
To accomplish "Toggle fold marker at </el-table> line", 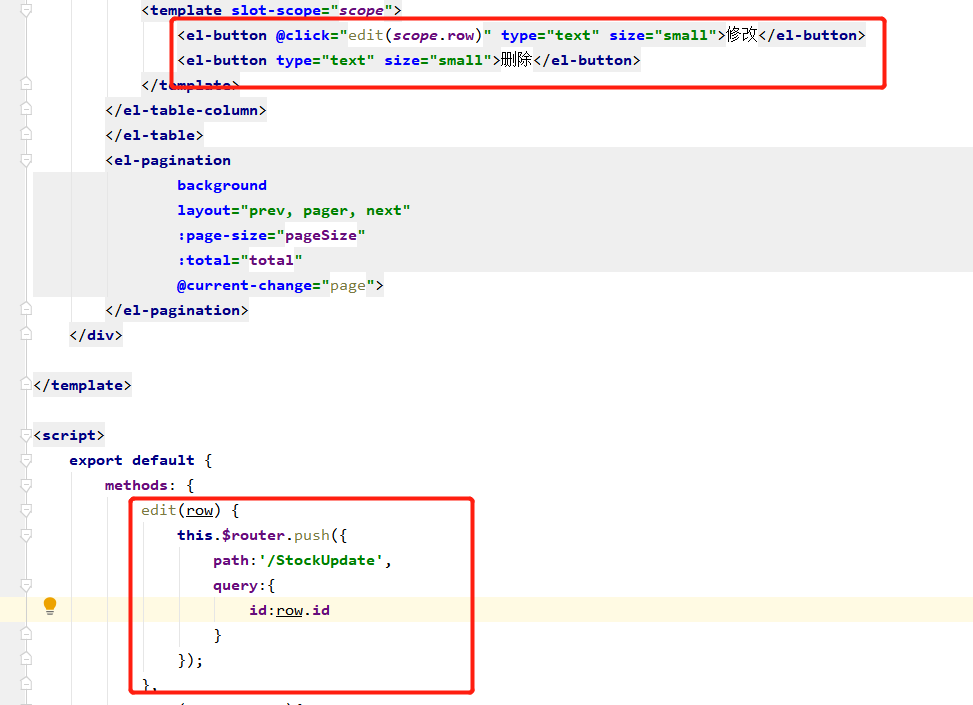I will 26,133.
